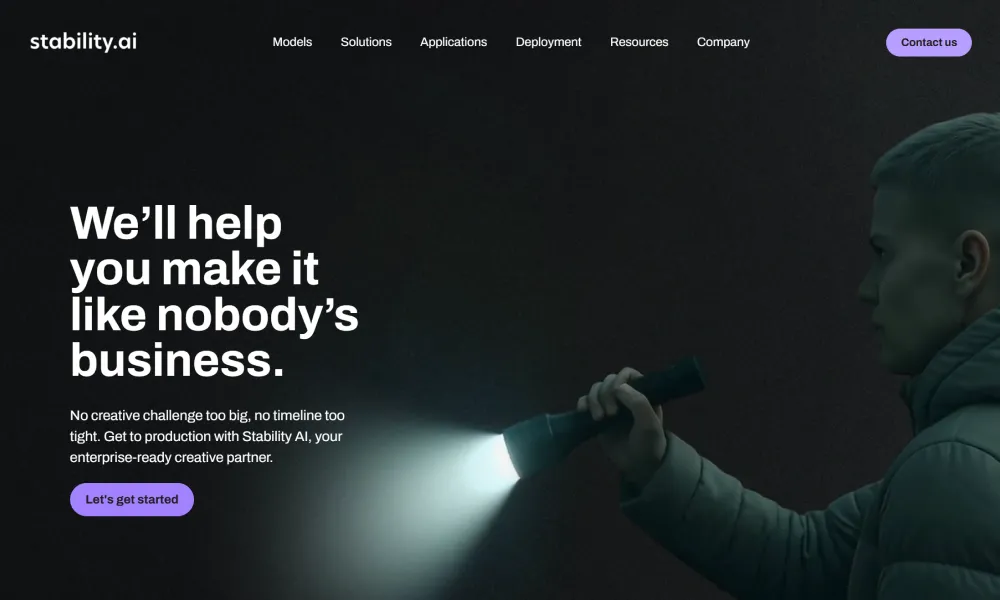Click the stability.ai logo
1000x600 pixels.
click(x=83, y=41)
